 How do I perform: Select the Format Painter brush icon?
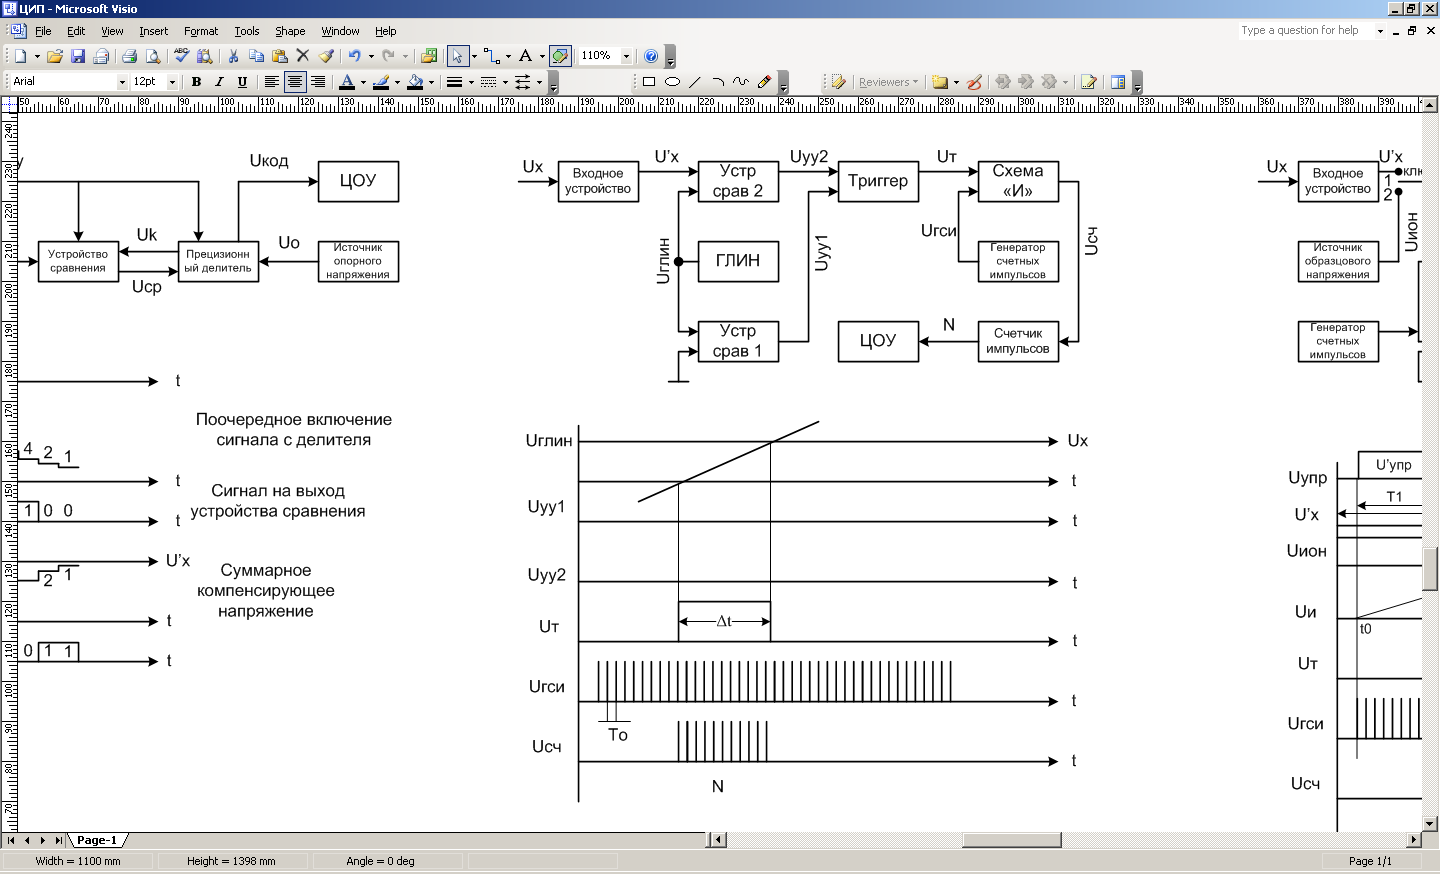[326, 56]
